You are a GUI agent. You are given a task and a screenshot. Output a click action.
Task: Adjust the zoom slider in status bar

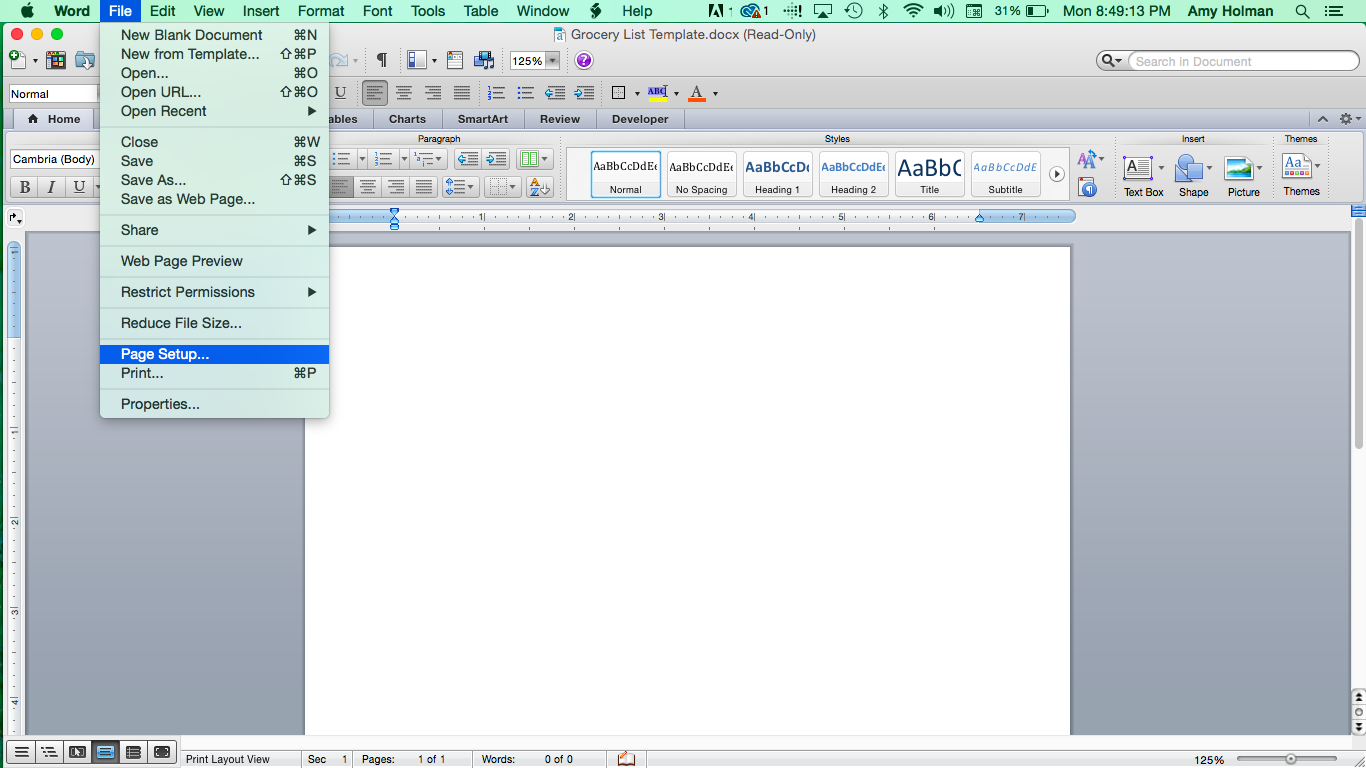pyautogui.click(x=1291, y=759)
